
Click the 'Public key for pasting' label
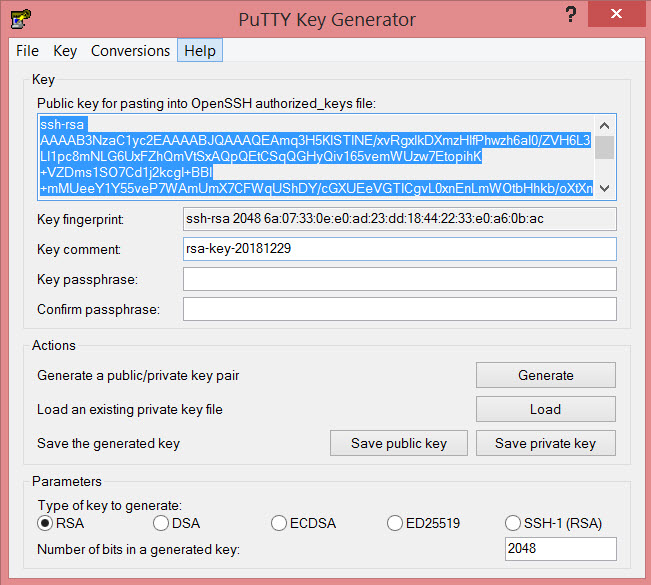(206, 103)
